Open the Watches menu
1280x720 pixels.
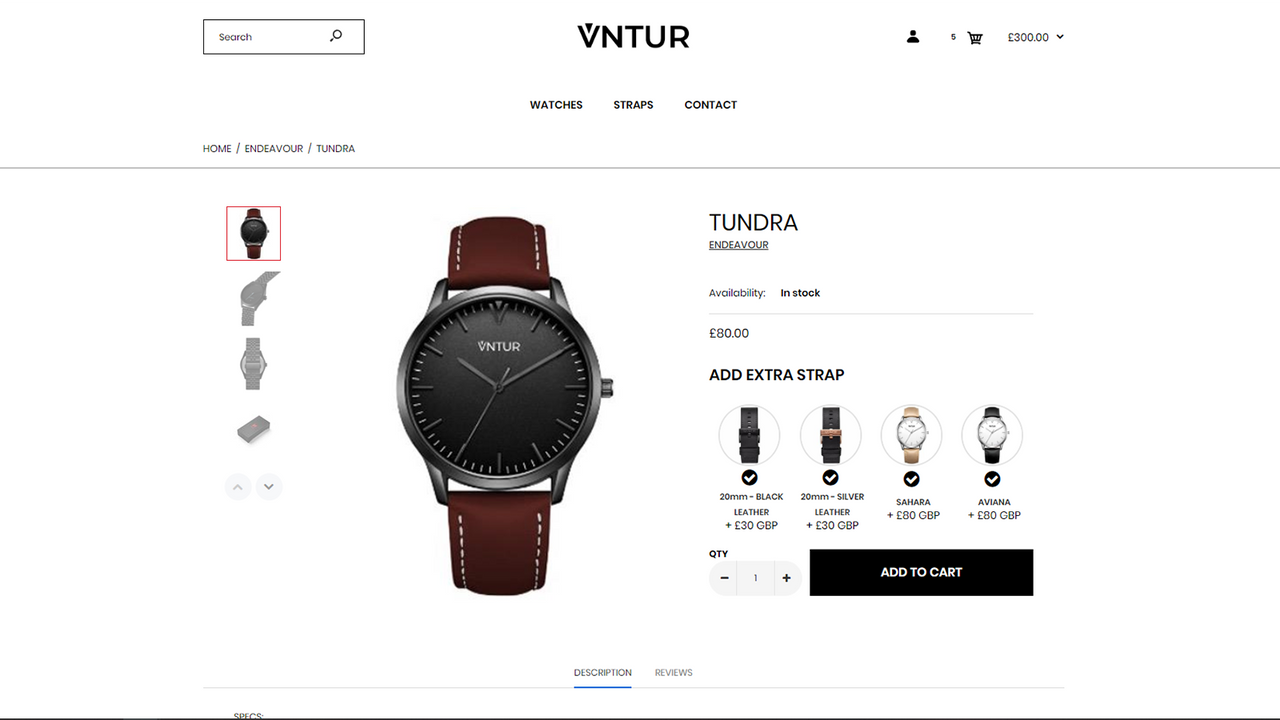pyautogui.click(x=556, y=105)
